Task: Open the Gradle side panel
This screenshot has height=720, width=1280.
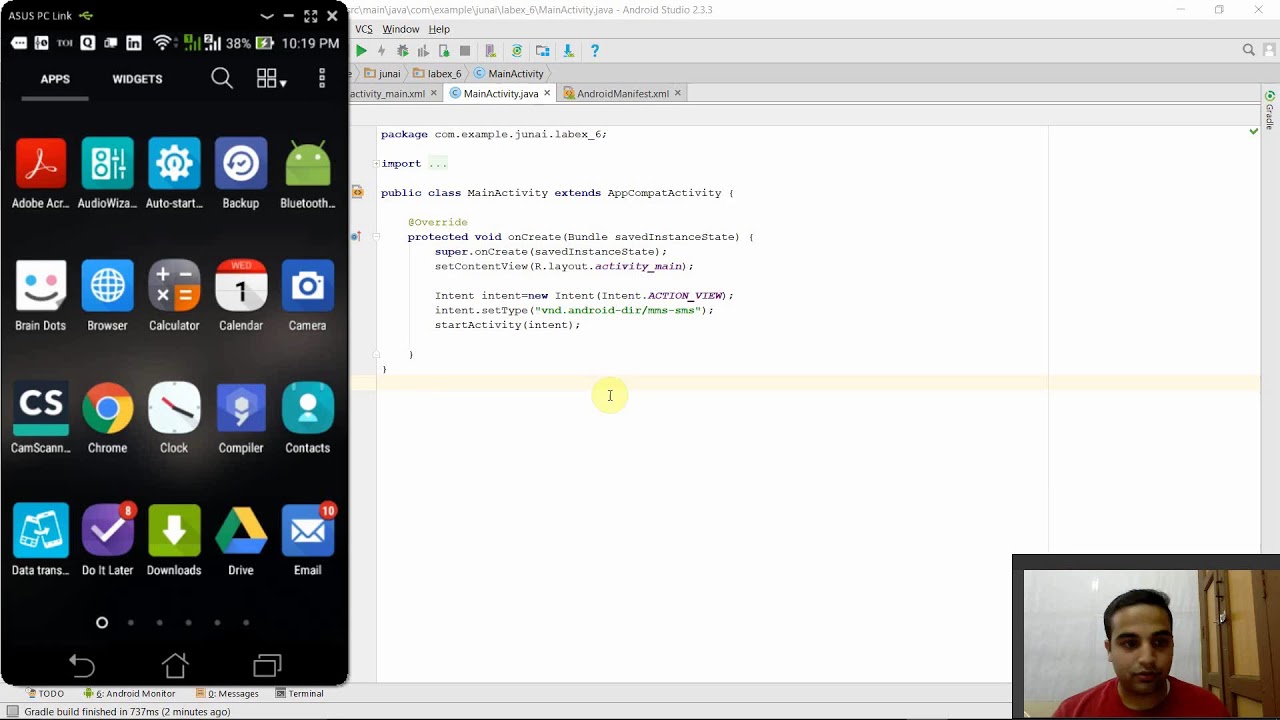Action: tap(1270, 110)
